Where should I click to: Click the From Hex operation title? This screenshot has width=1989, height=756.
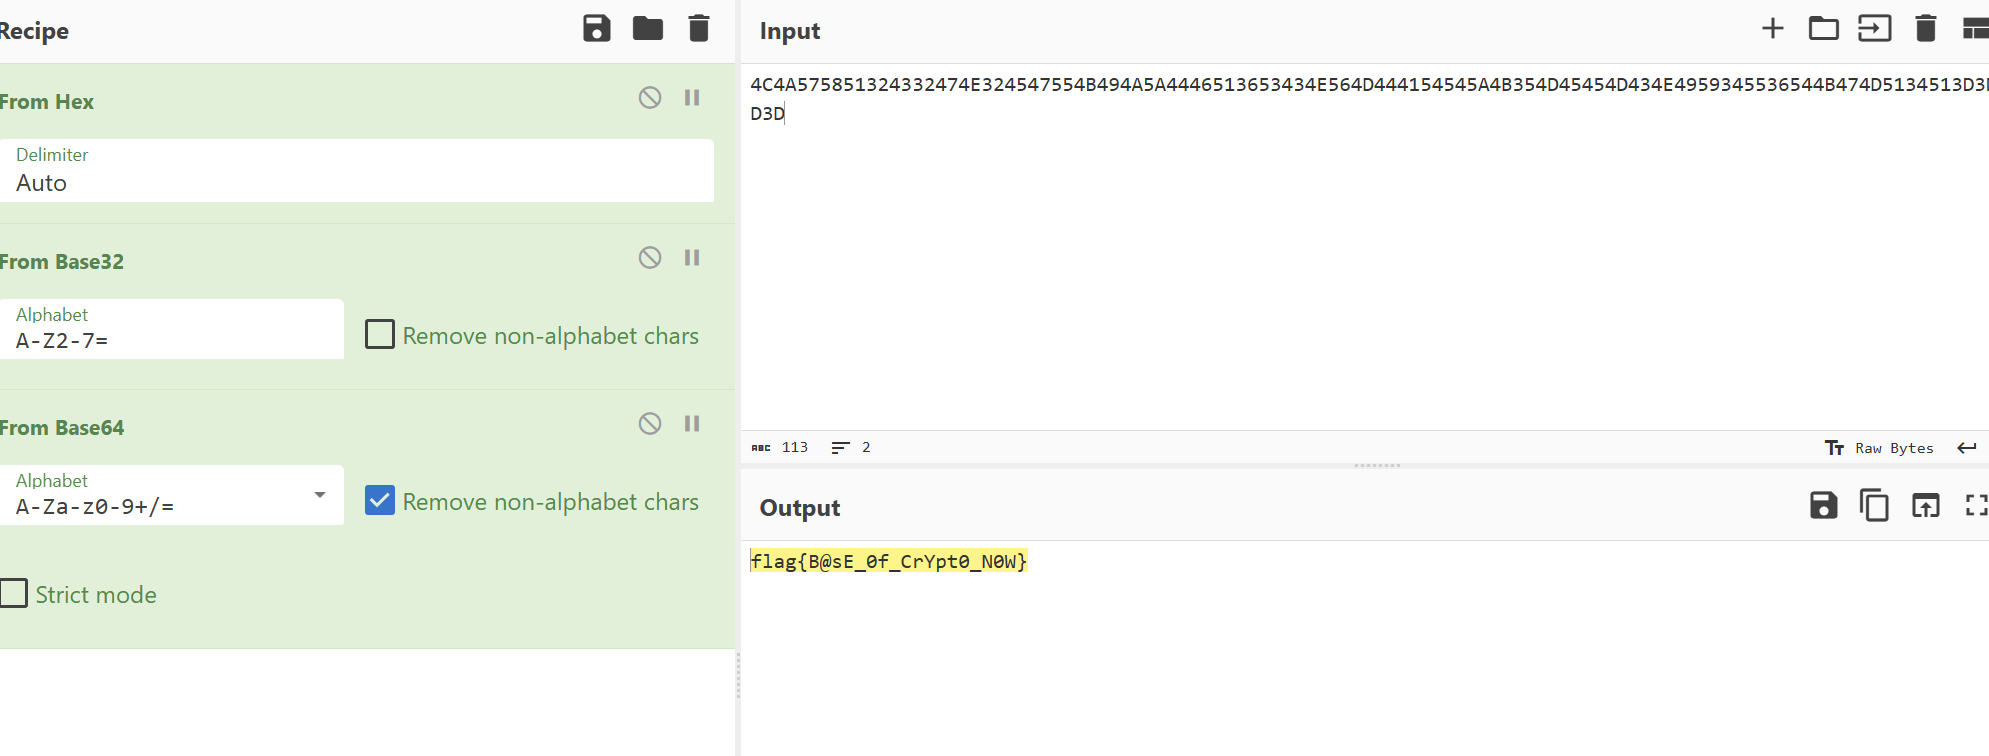(46, 102)
